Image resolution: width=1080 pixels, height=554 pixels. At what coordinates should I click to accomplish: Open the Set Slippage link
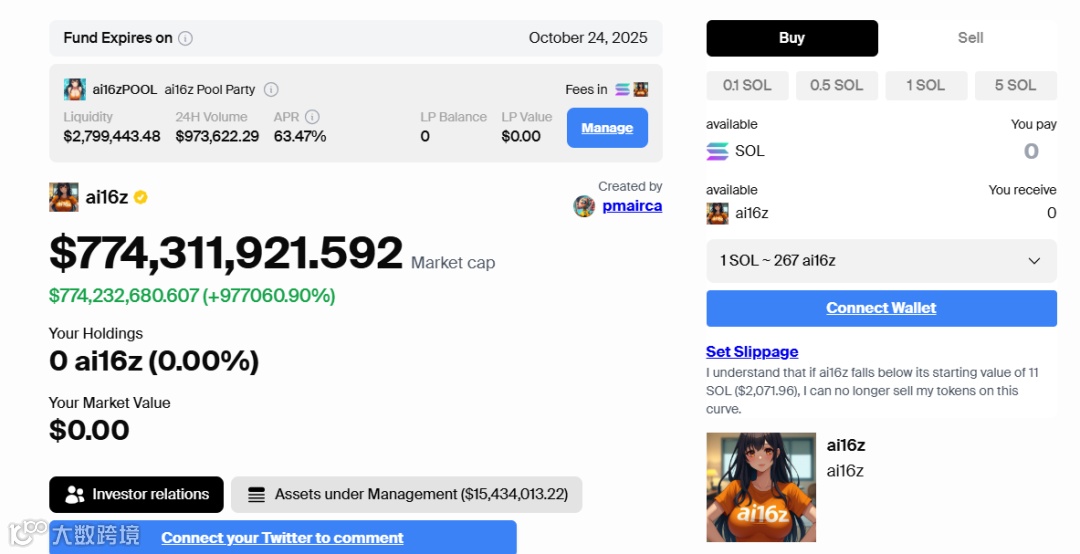tap(752, 351)
